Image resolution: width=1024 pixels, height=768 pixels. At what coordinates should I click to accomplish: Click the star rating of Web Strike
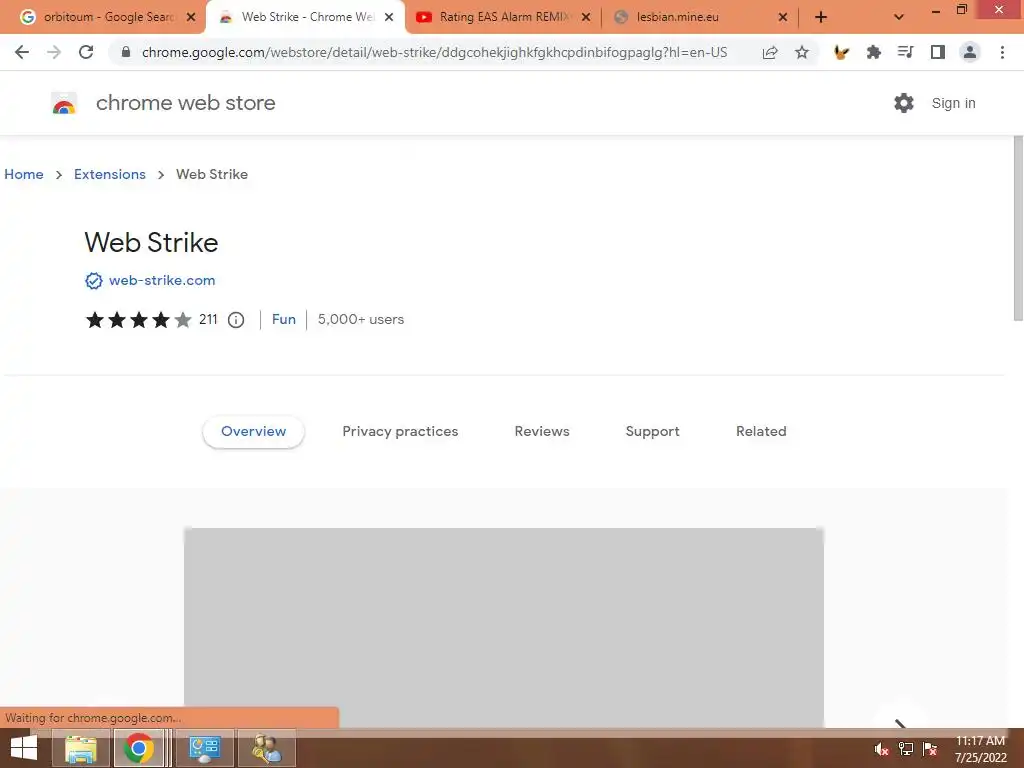[x=138, y=320]
